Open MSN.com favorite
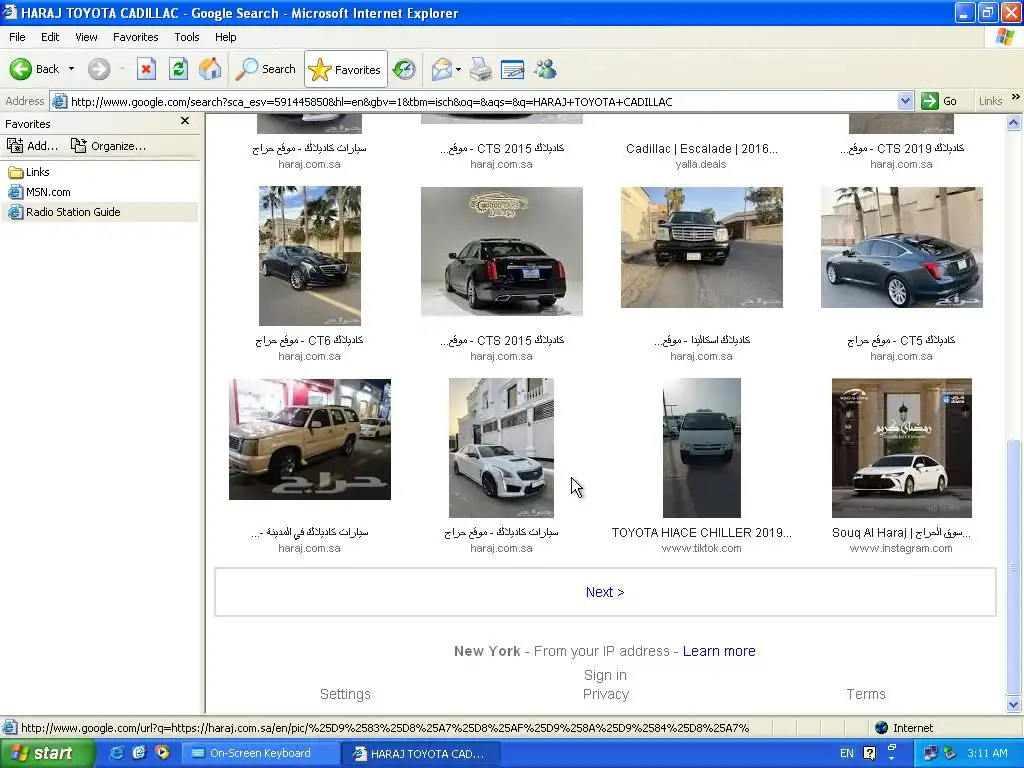The image size is (1024, 768). click(39, 192)
